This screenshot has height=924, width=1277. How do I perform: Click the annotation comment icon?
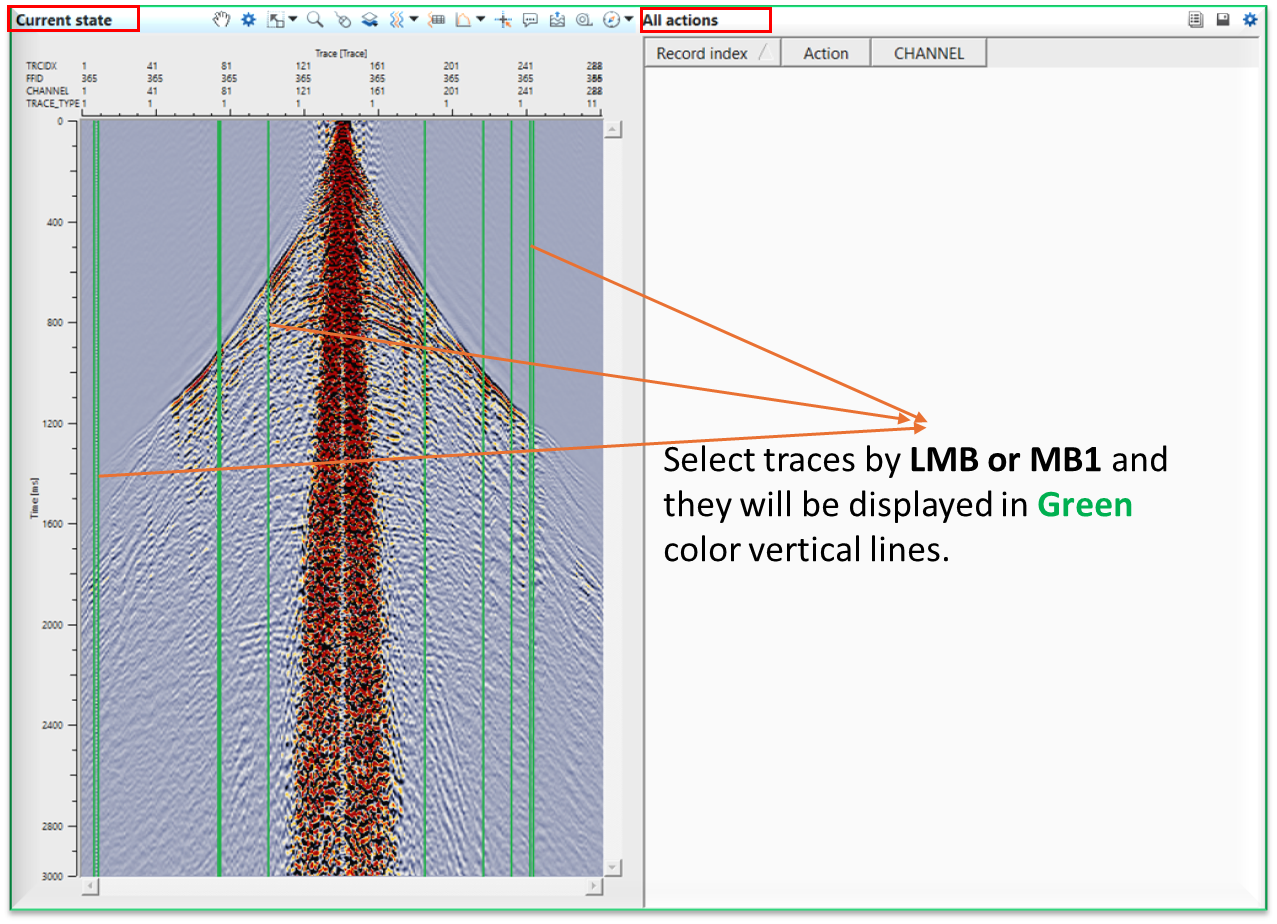pos(530,19)
